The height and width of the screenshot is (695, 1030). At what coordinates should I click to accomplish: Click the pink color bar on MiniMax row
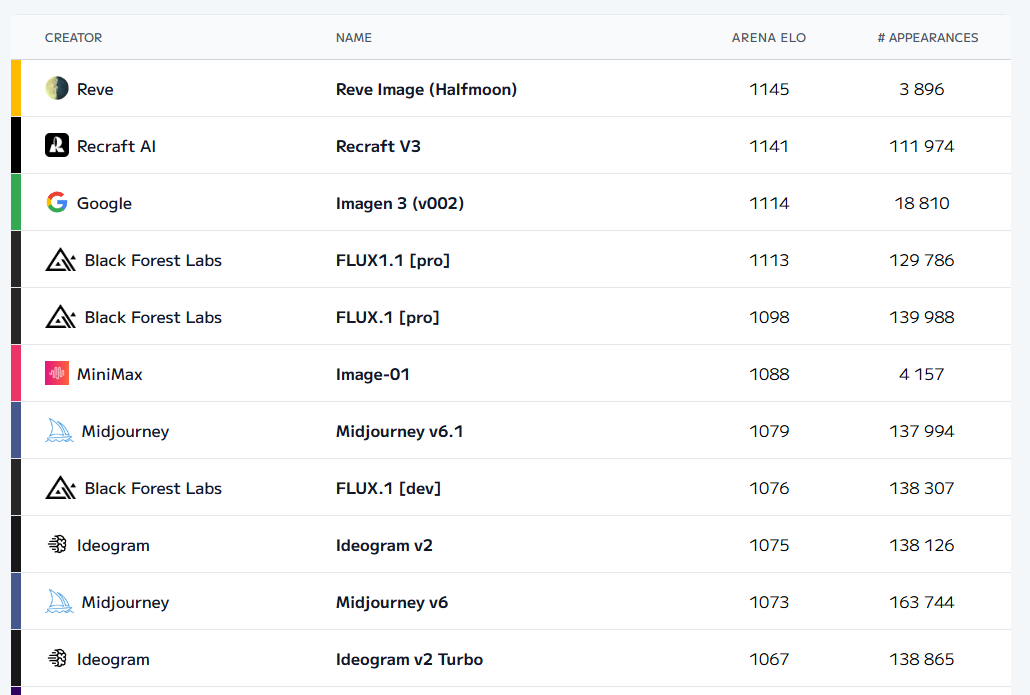click(16, 373)
